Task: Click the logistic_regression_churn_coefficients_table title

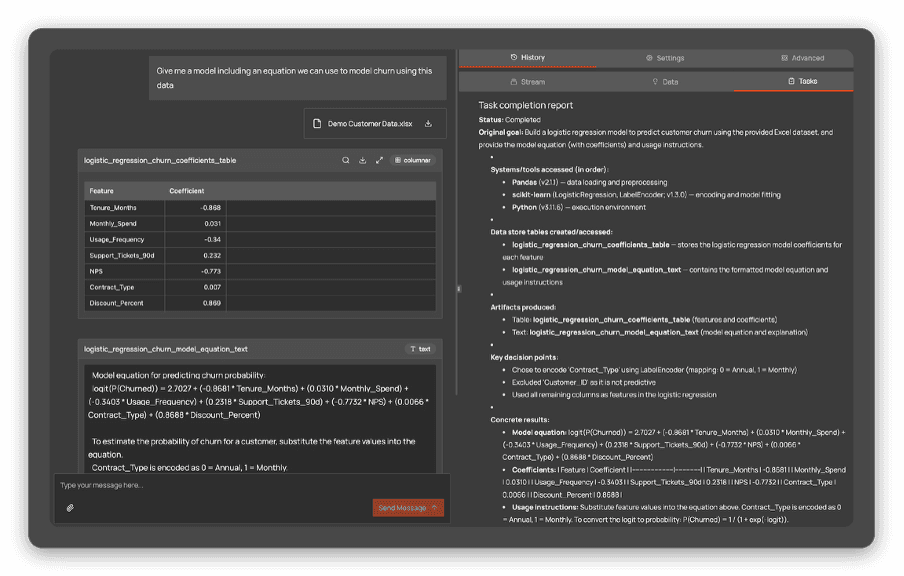Action: 160,160
